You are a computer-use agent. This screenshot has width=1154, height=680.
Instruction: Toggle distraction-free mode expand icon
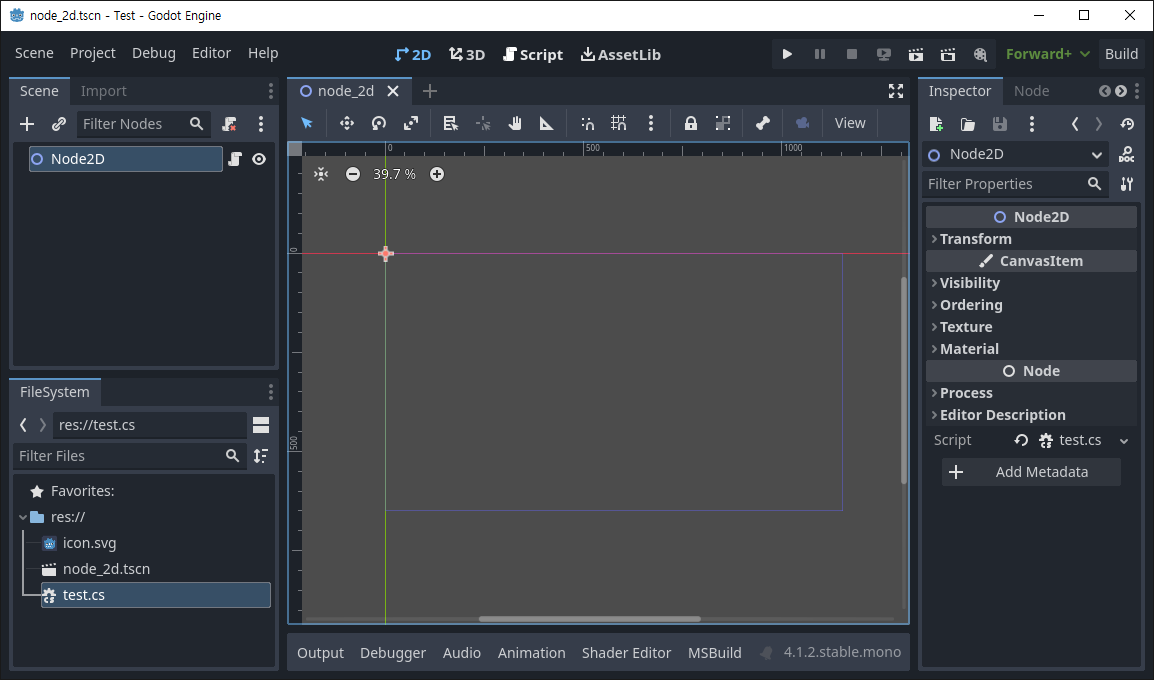(x=896, y=91)
